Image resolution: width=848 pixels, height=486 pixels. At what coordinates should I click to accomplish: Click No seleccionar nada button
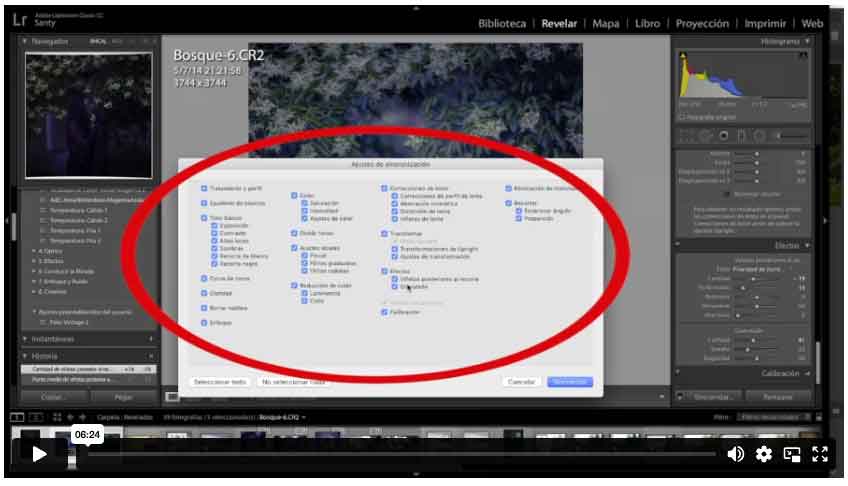(294, 382)
